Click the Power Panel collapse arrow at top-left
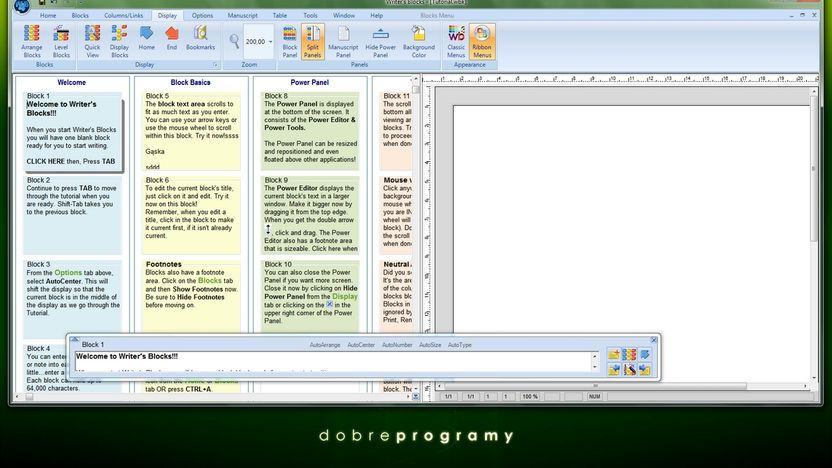Screen dimensions: 832x468 pos(74,340)
